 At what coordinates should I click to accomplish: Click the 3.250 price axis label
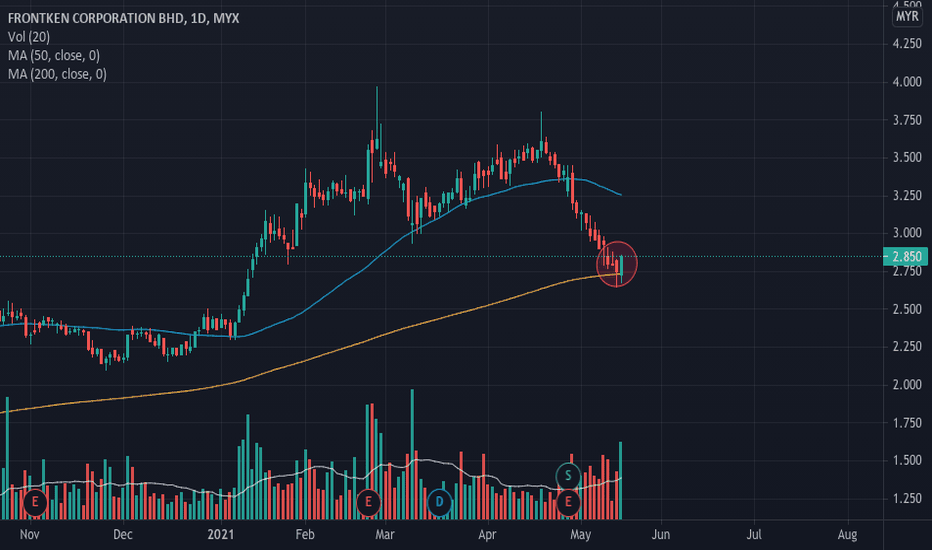click(907, 196)
